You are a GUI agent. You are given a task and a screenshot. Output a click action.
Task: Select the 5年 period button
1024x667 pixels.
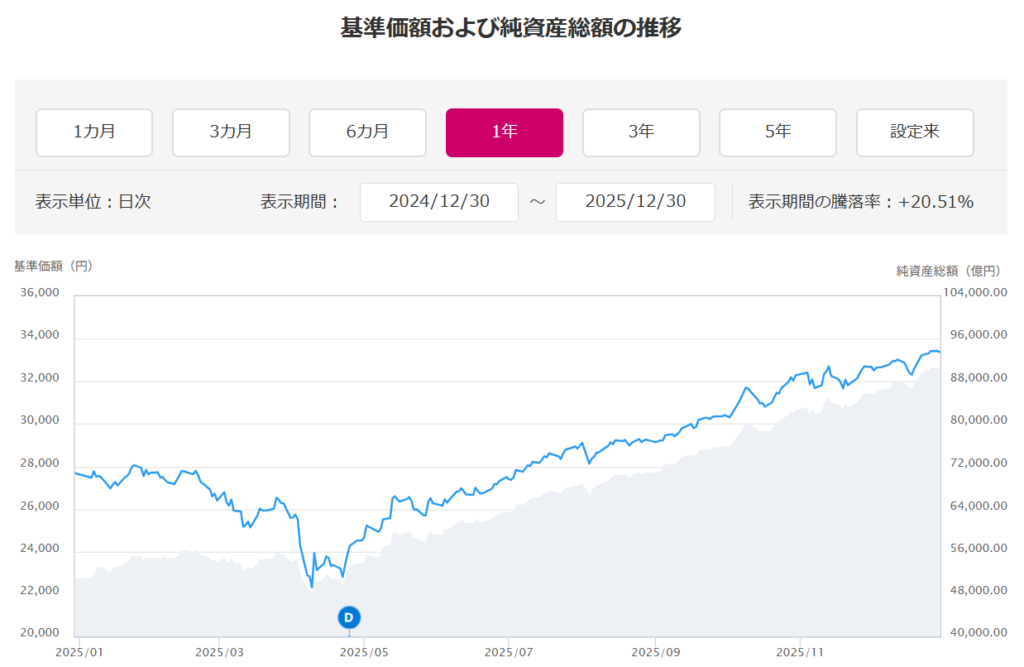(x=777, y=132)
